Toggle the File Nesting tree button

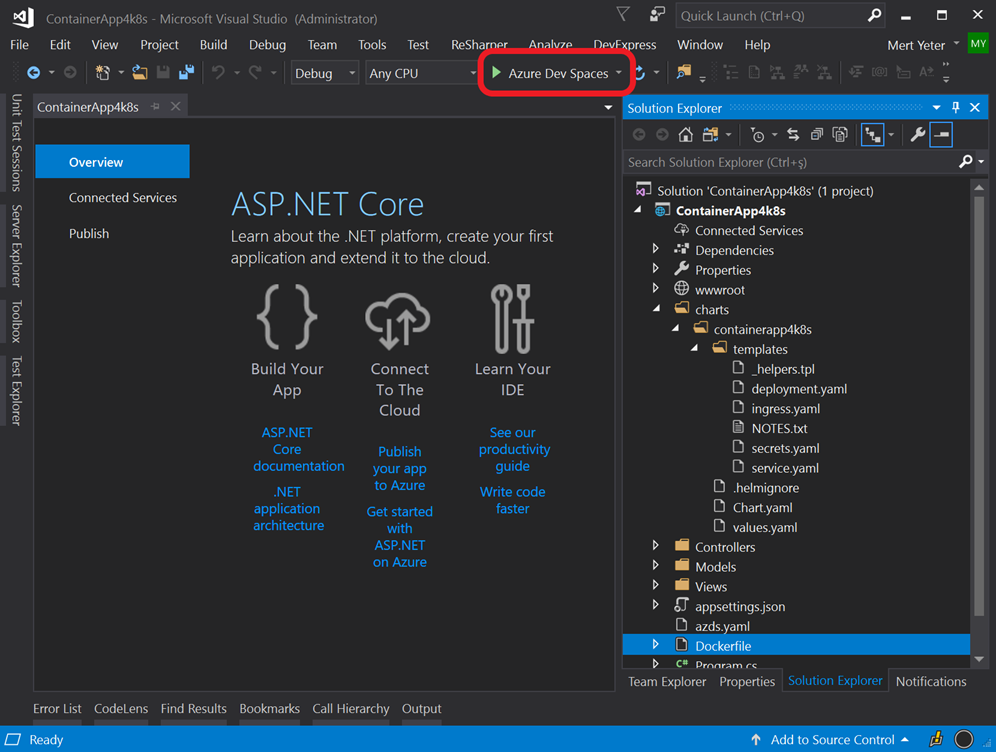873,135
